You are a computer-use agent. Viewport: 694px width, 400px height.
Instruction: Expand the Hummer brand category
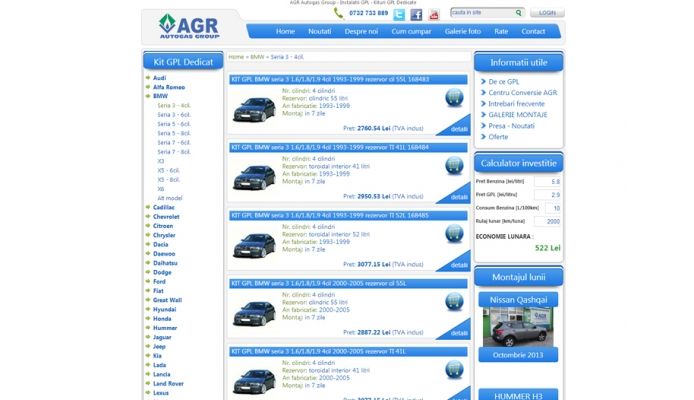[165, 328]
